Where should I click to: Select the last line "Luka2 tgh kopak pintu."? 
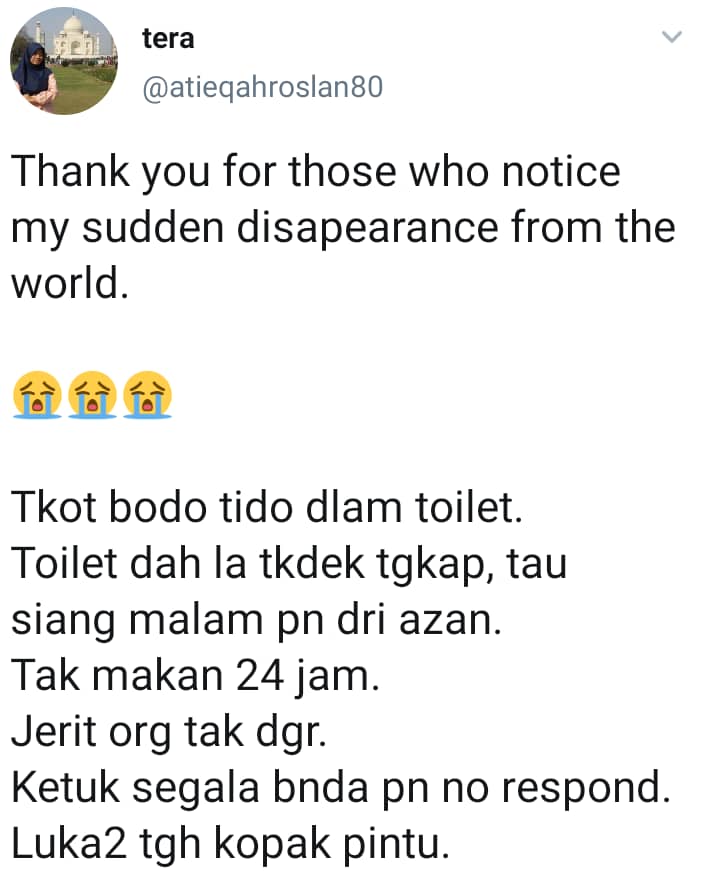click(230, 844)
